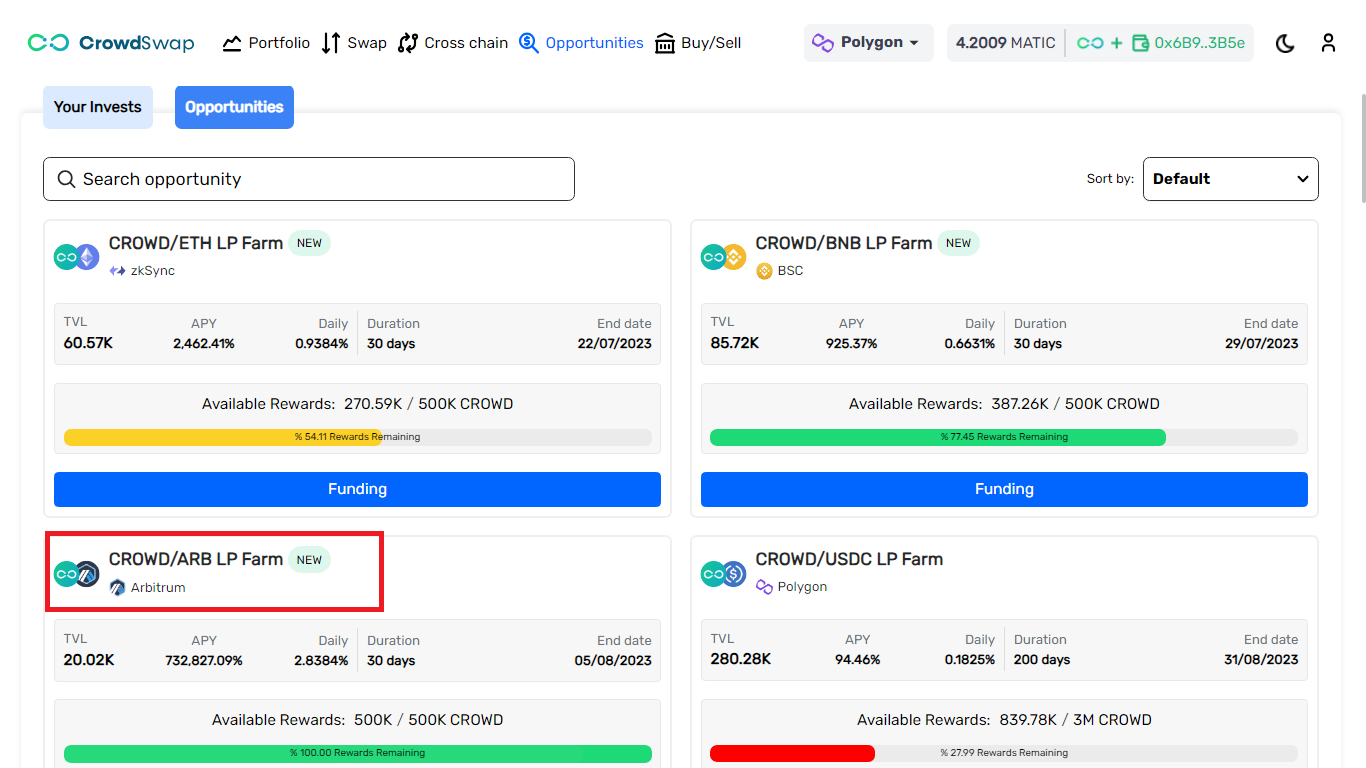The height and width of the screenshot is (768, 1366).
Task: Click Funding on CROWD/ETH LP Farm
Action: [x=357, y=489]
